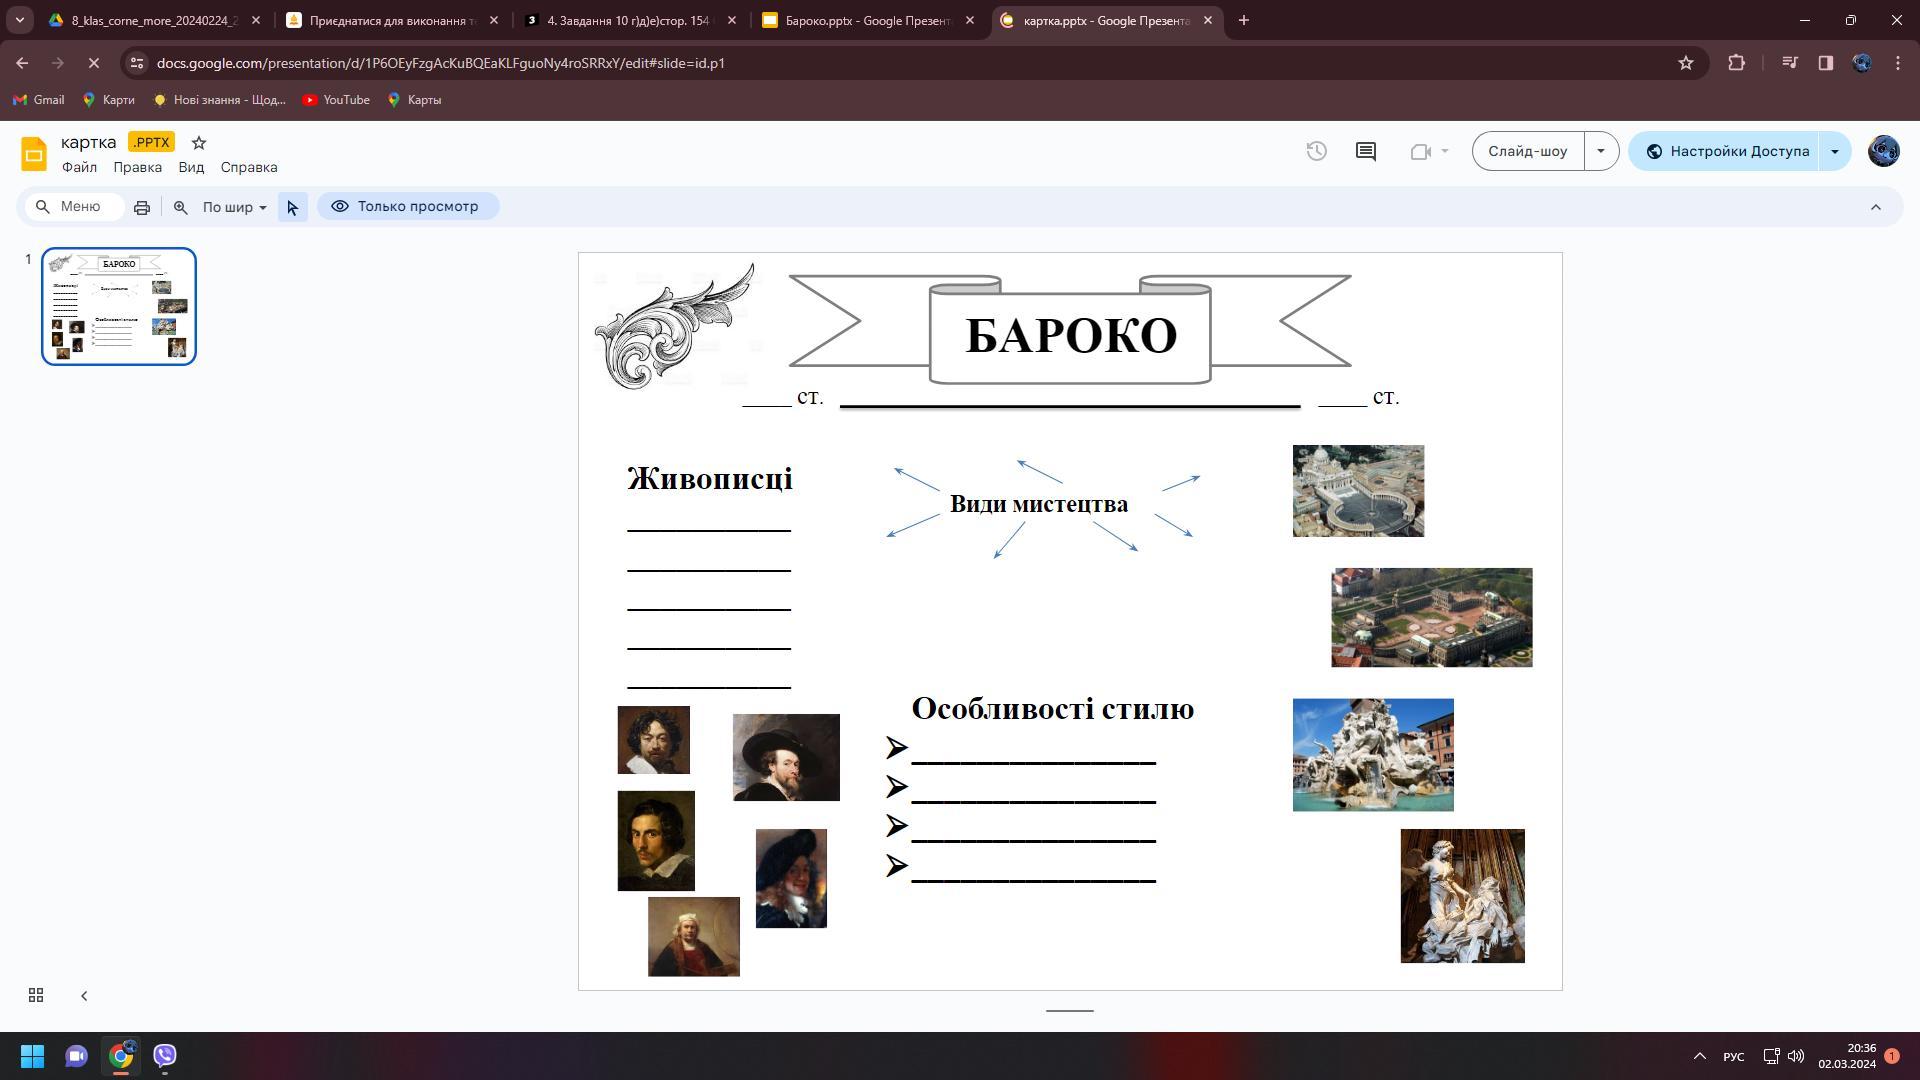Open new browser tab
1920x1080 pixels.
pyautogui.click(x=1243, y=20)
